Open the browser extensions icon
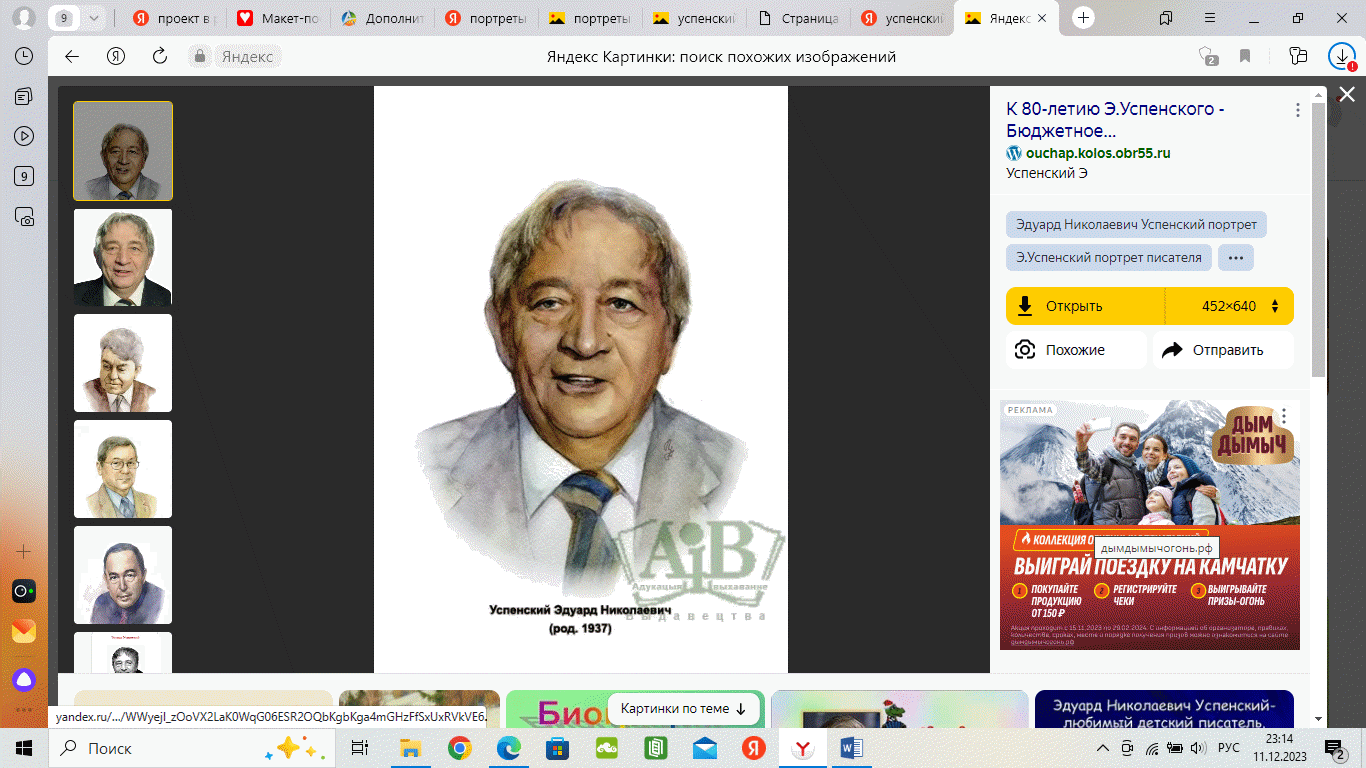The width and height of the screenshot is (1366, 768). pyautogui.click(x=1298, y=56)
